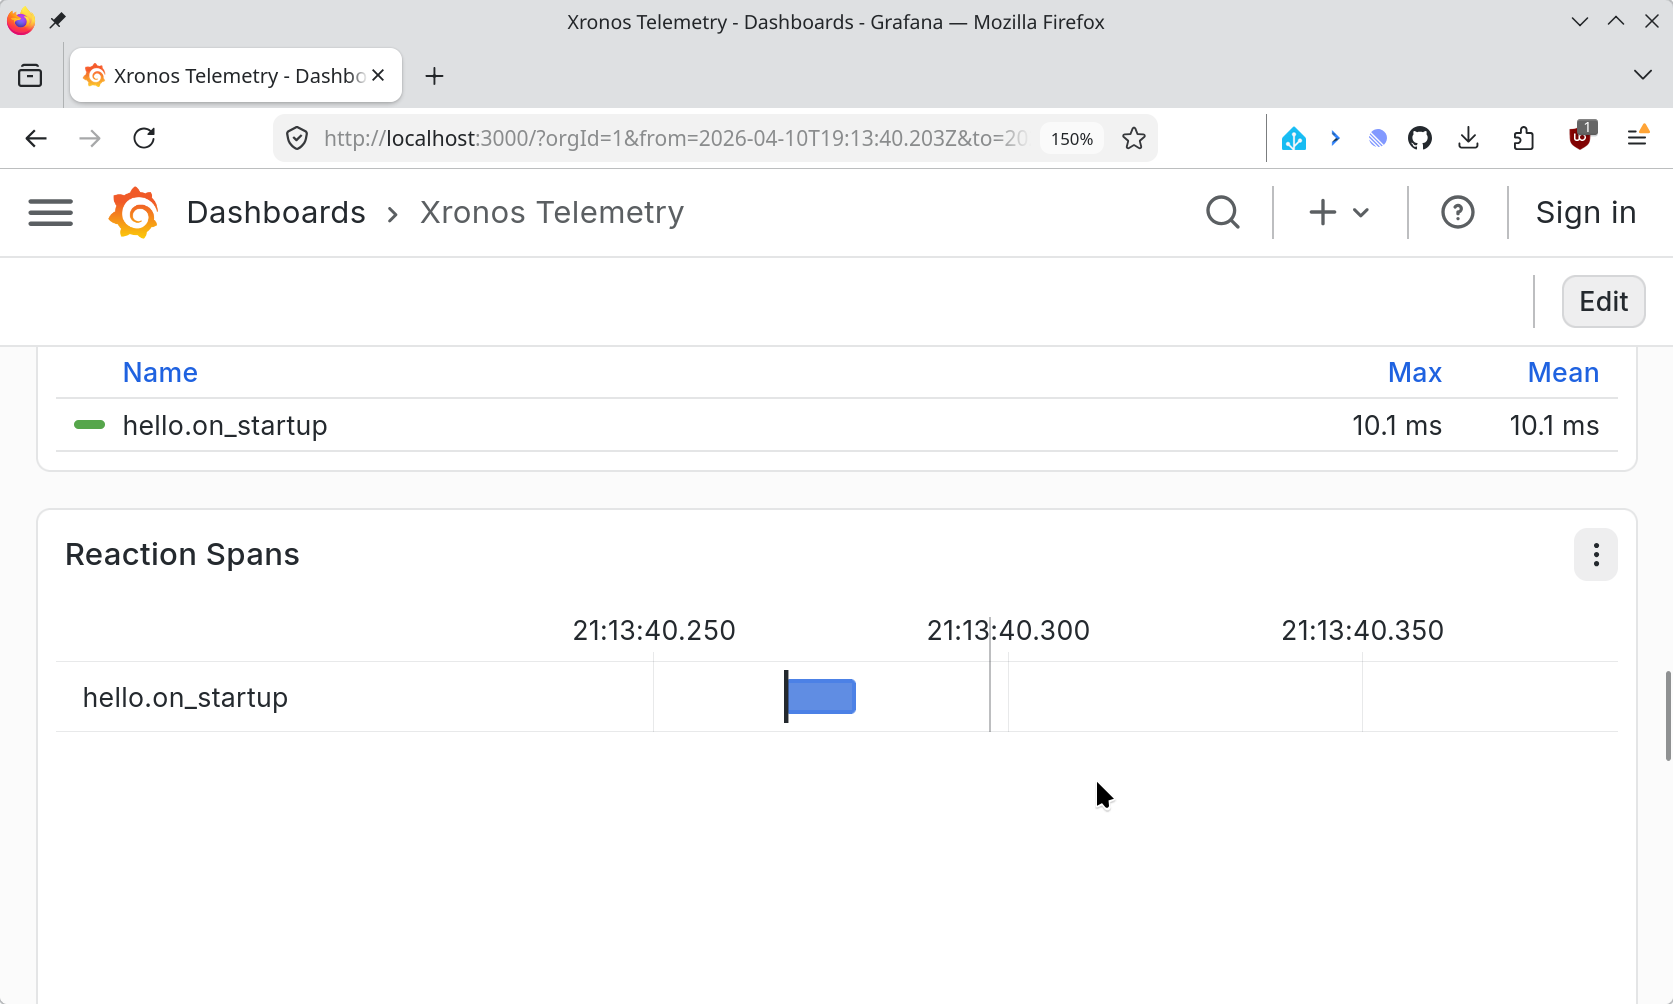This screenshot has width=1673, height=1004.
Task: Click the green hello.on_startup legend color swatch
Action: pos(90,425)
